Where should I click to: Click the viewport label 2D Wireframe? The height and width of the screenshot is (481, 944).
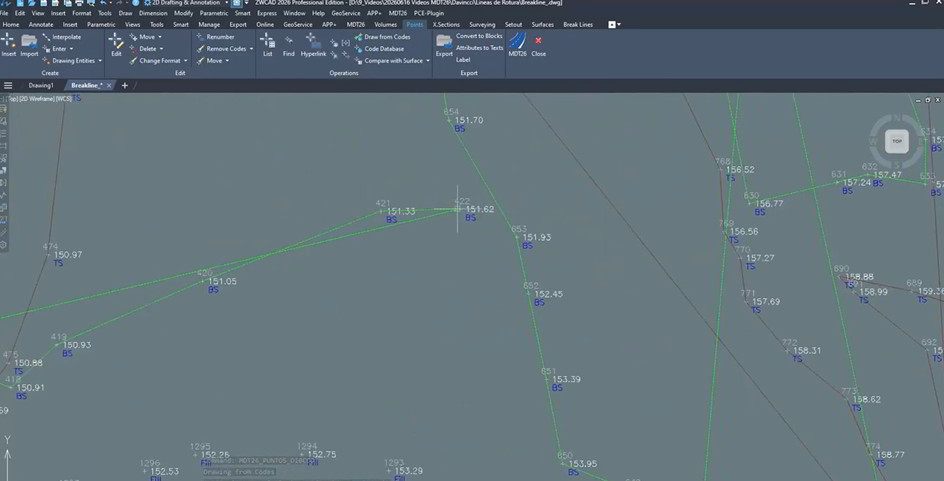pyautogui.click(x=37, y=98)
